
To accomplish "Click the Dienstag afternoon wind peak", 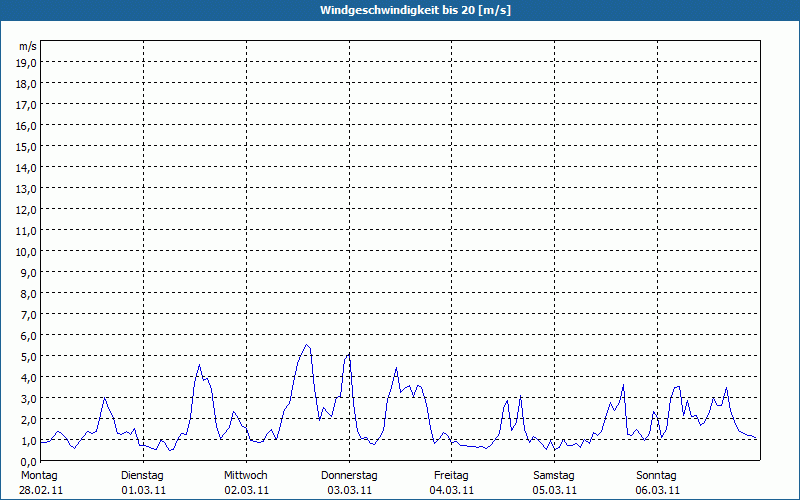I will click(199, 365).
